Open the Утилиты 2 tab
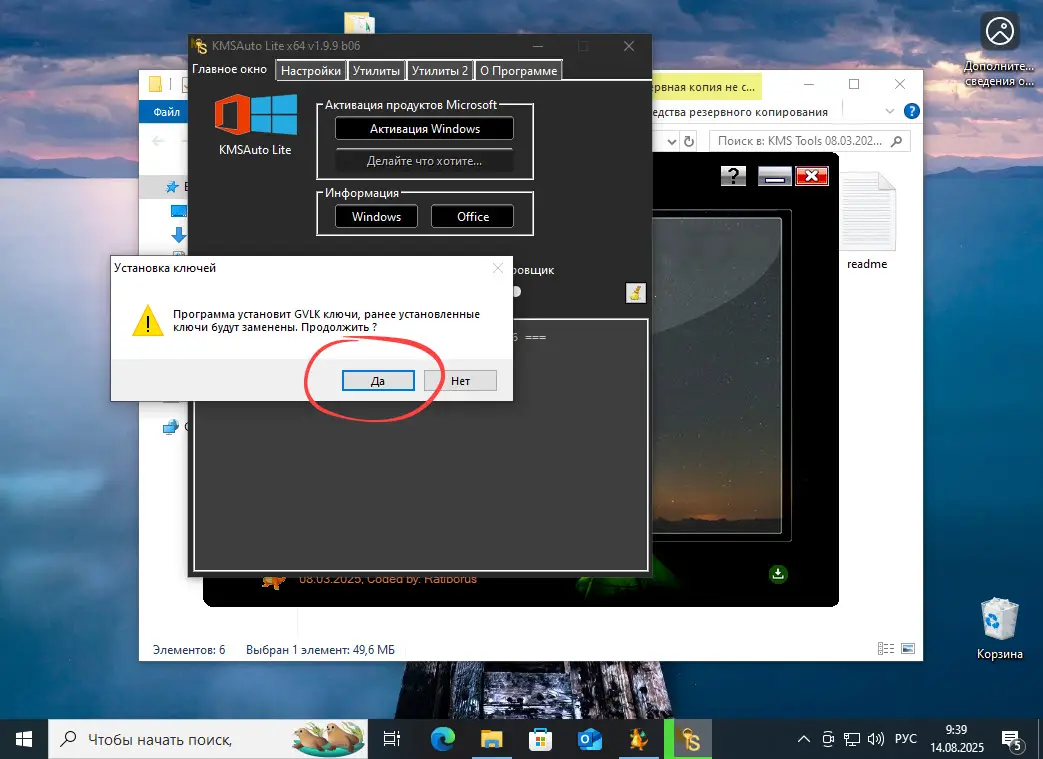 [x=440, y=71]
